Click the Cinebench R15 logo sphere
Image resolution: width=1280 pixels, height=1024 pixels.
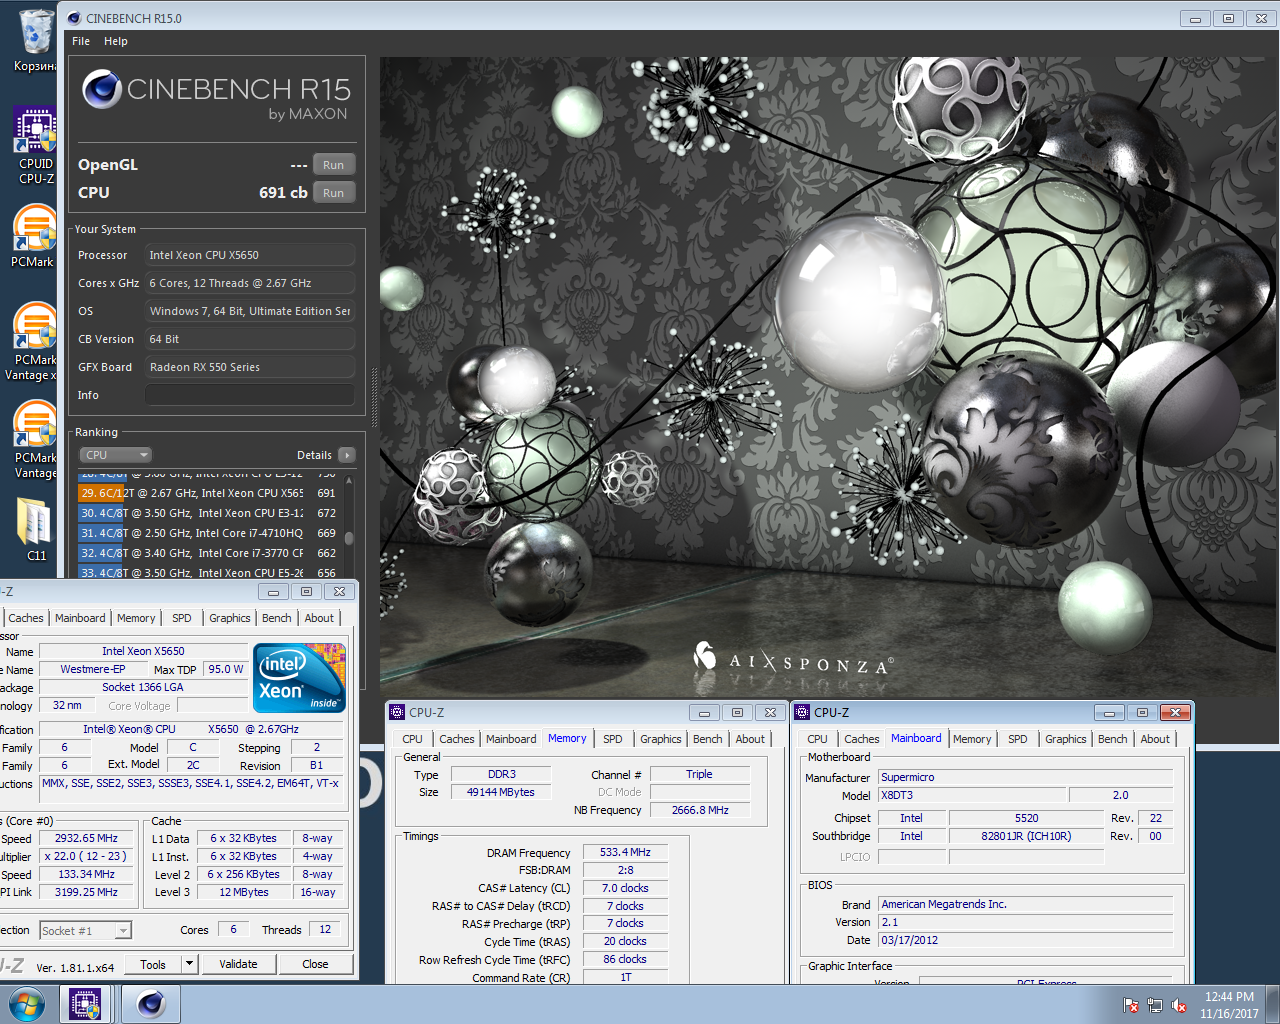(102, 89)
